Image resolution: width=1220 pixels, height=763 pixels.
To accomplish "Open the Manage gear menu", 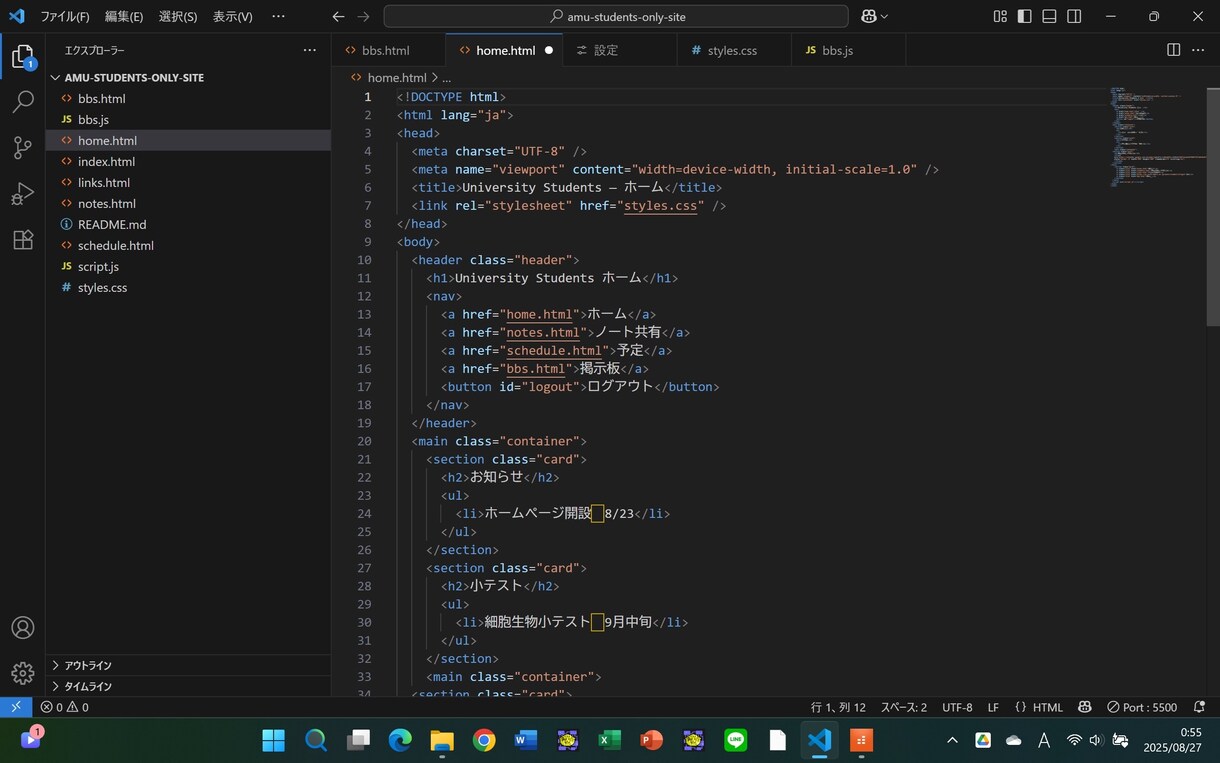I will (23, 673).
